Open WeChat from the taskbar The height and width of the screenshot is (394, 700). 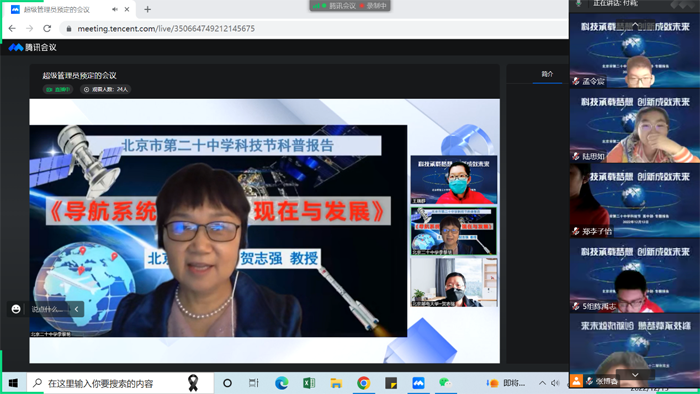tap(445, 383)
